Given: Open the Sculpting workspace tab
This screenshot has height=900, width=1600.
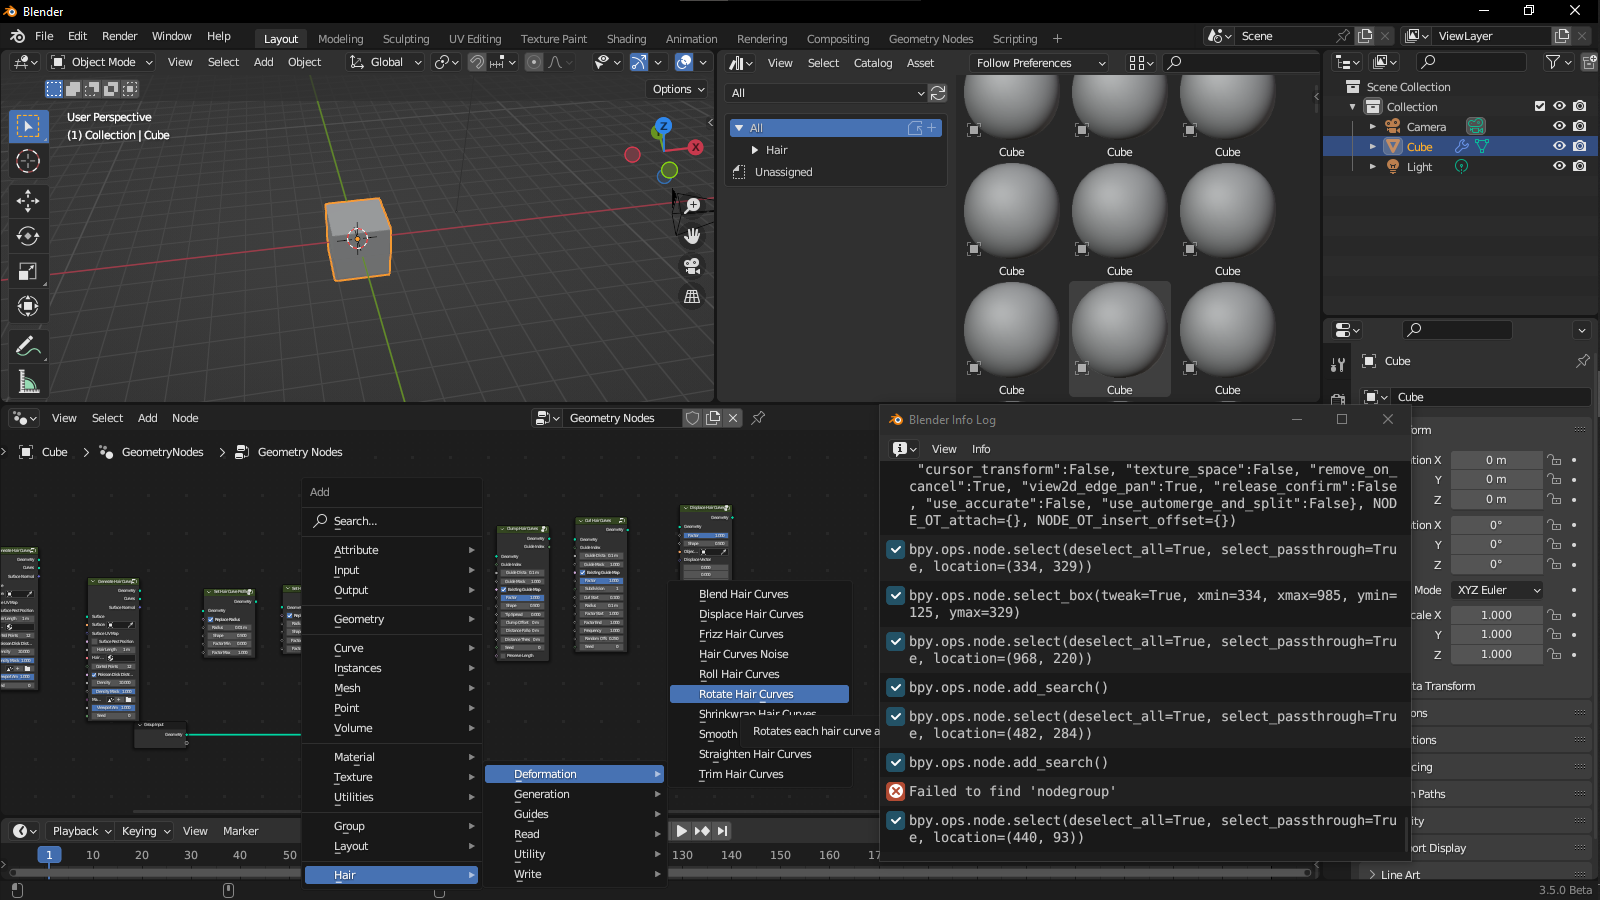Looking at the screenshot, I should pos(406,39).
